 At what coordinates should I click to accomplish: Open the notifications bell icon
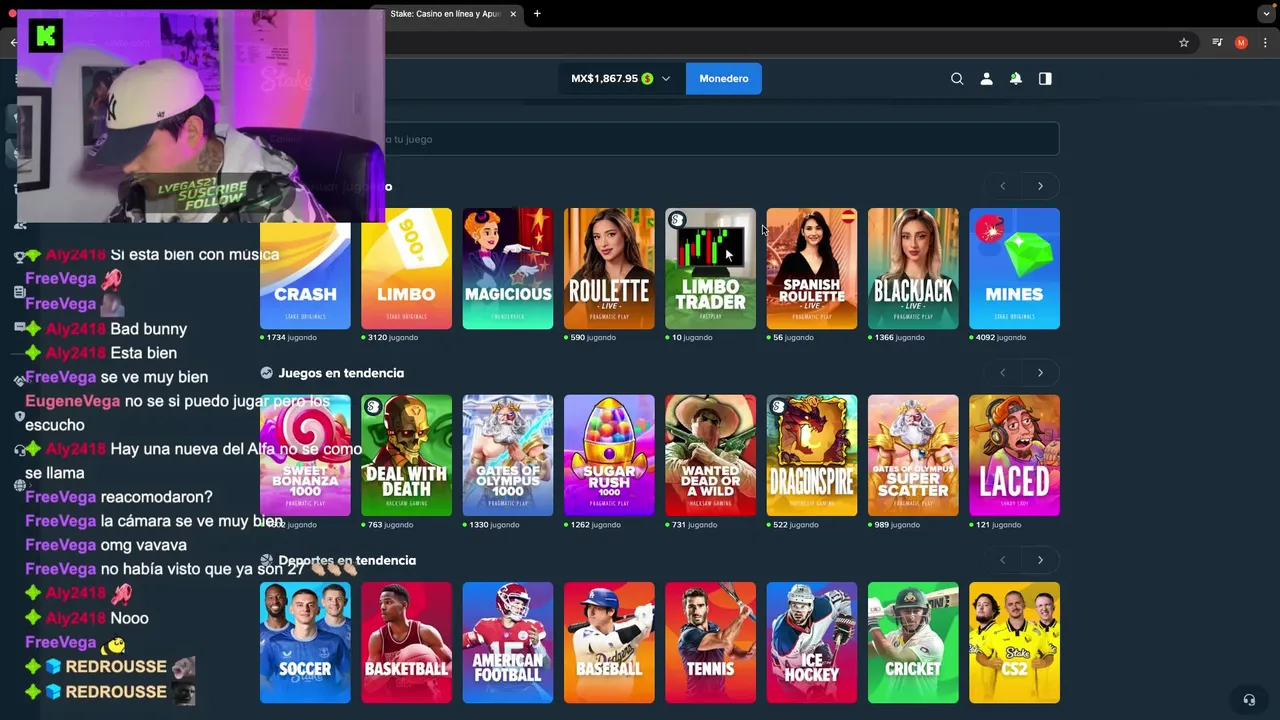tap(1016, 79)
